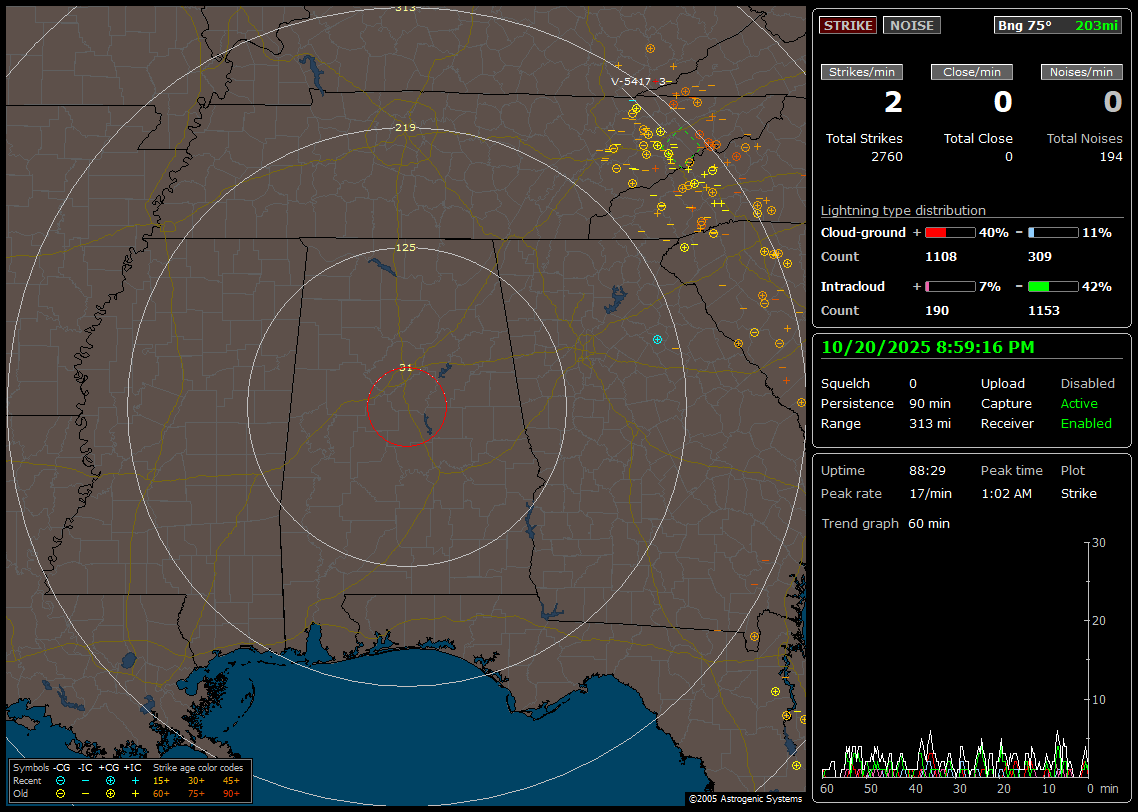Image resolution: width=1138 pixels, height=812 pixels.
Task: Click the yellow old -CG symbol in legend
Action: 60,793
